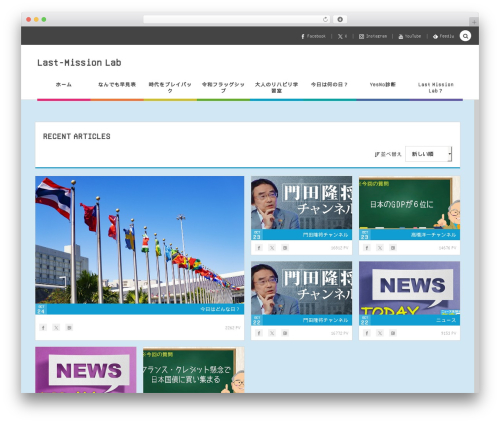Share the Oct 23 門田隆将 article on X
500x423 pixels.
[272, 248]
